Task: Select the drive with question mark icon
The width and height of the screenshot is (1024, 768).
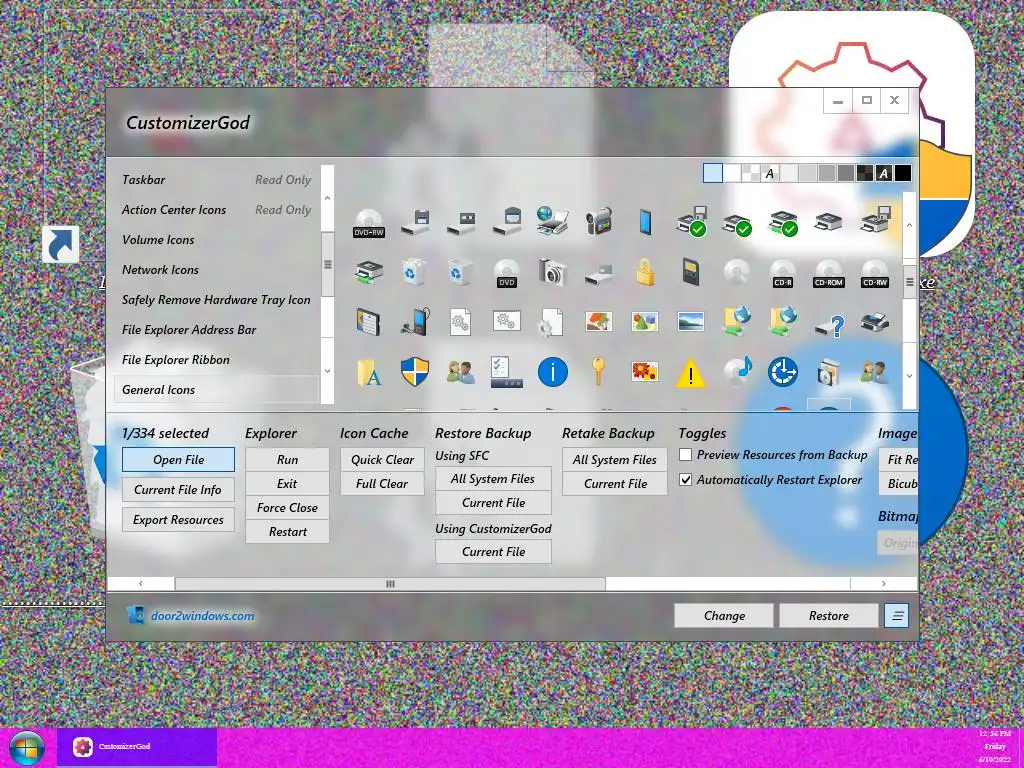Action: click(x=829, y=323)
